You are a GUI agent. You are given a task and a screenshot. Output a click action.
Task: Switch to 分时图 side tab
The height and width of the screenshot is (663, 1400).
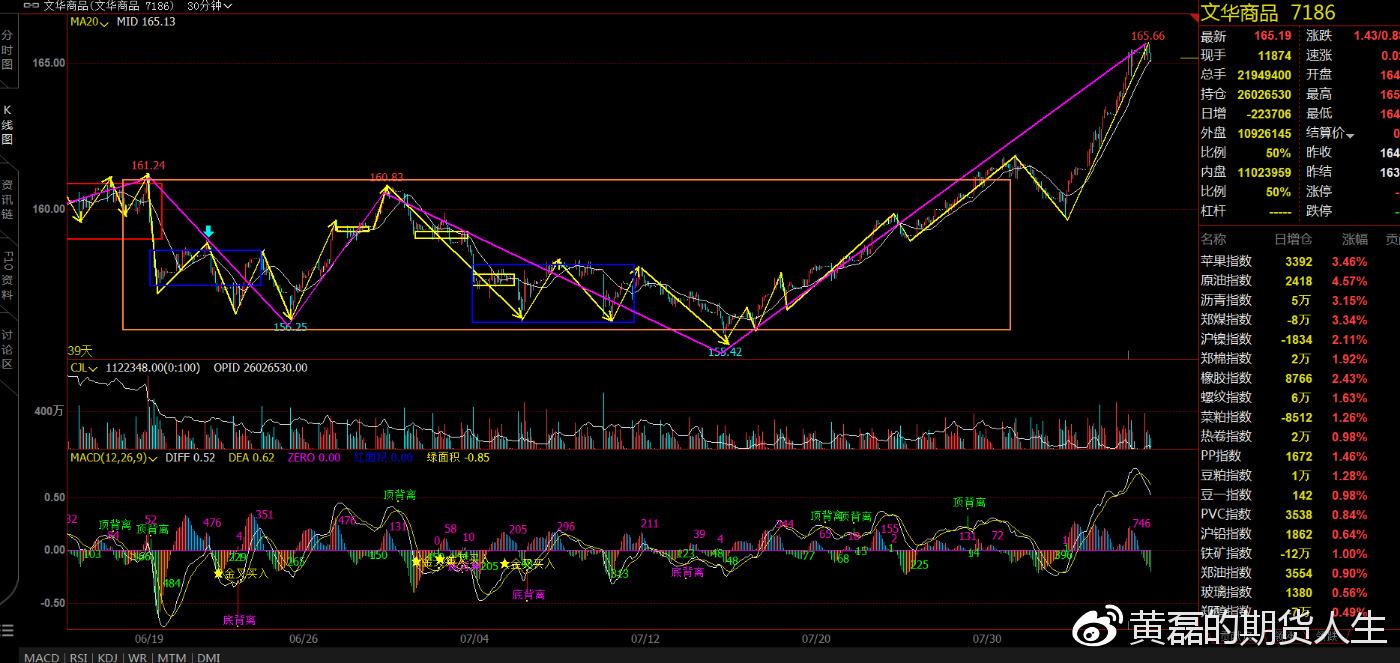(7, 50)
